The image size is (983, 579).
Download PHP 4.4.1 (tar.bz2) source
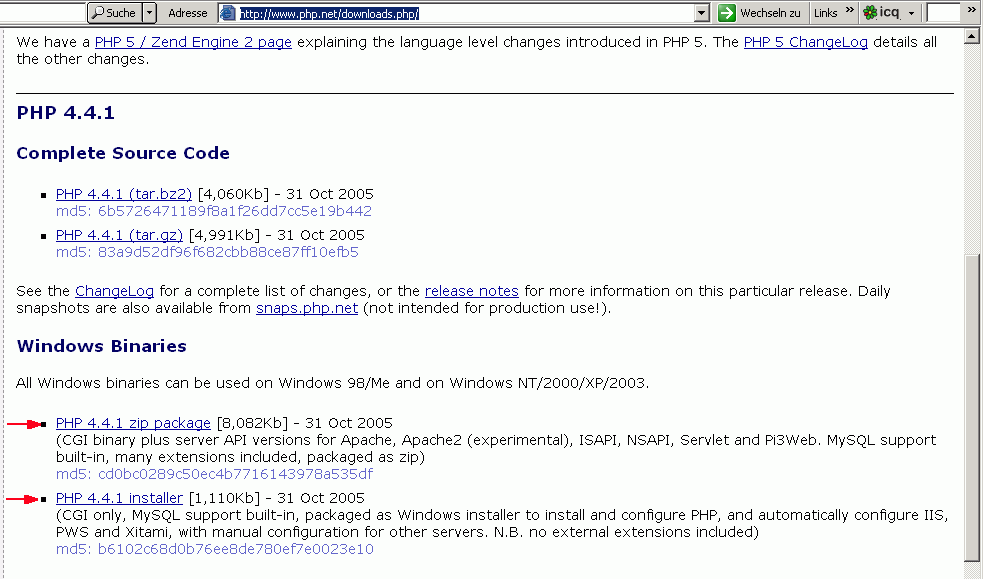point(124,194)
